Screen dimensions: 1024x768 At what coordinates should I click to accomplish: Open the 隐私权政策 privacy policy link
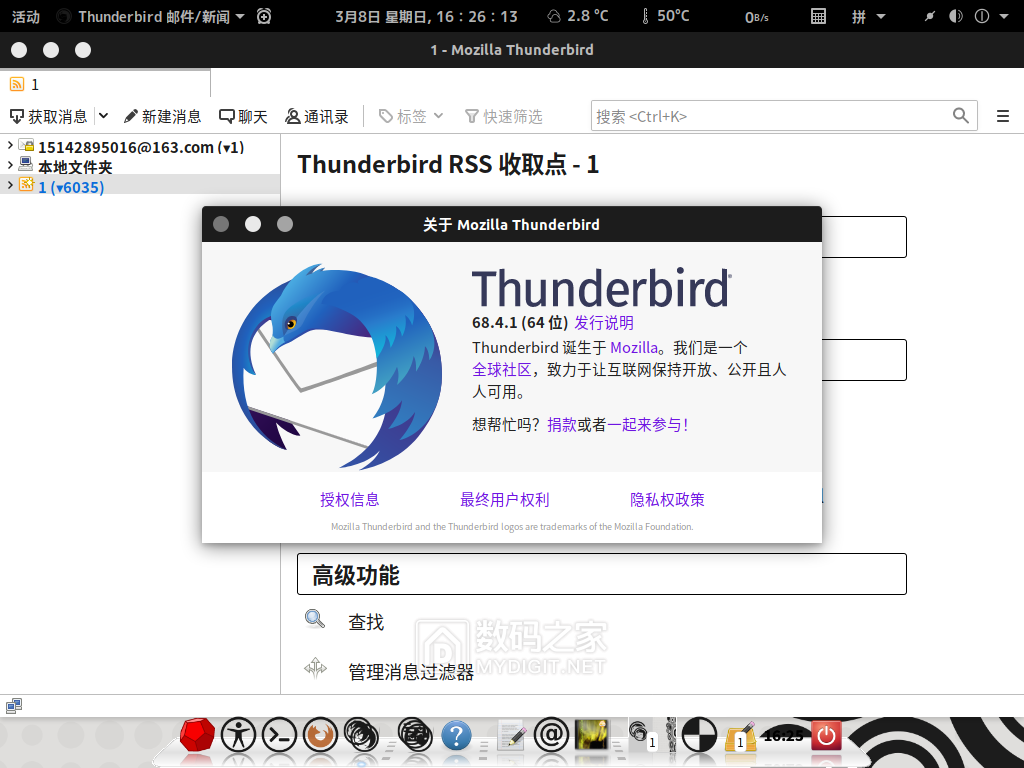tap(667, 500)
